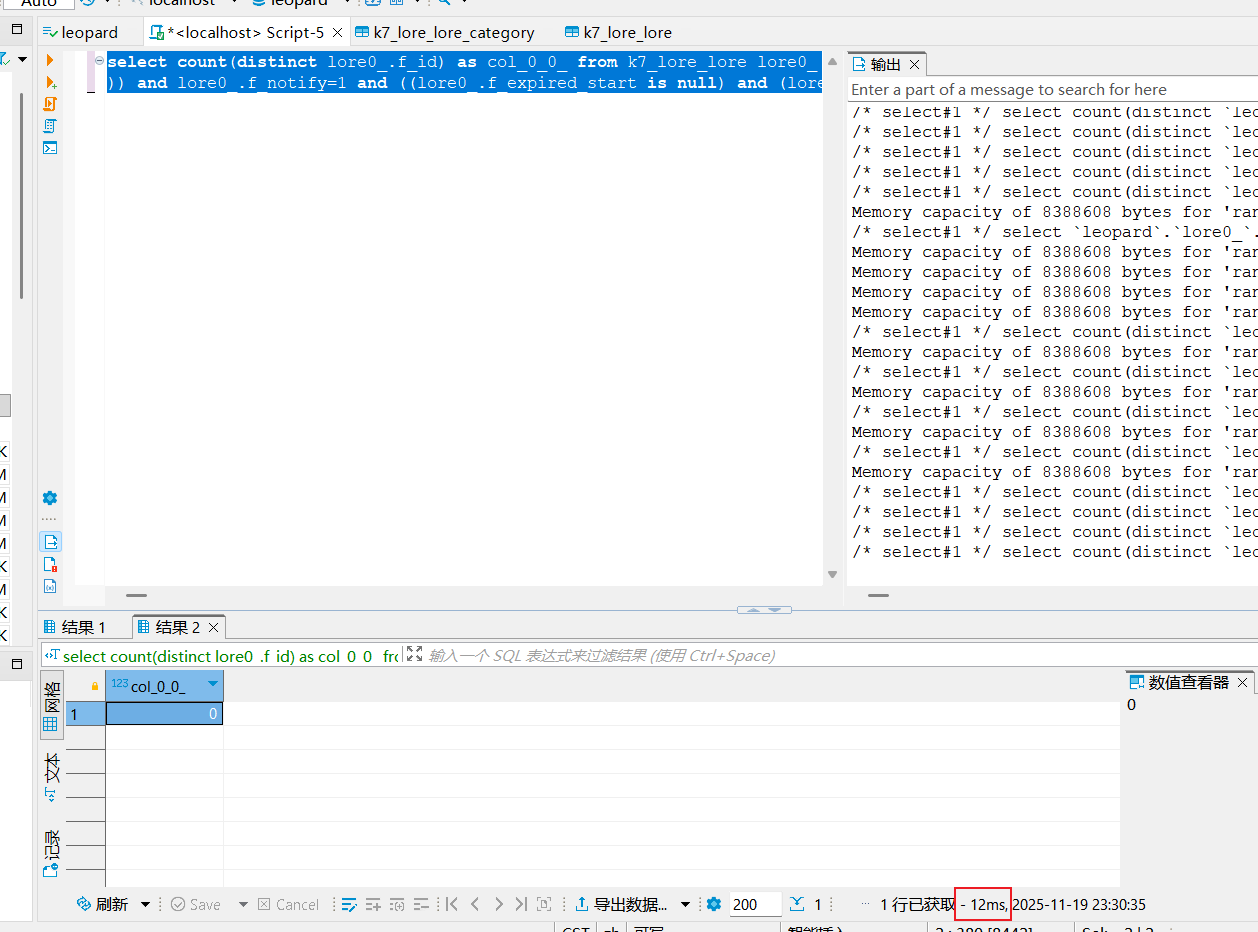Open 导出数据 export options dropdown arrow
Screen dimensions: 1258x932
[685, 904]
